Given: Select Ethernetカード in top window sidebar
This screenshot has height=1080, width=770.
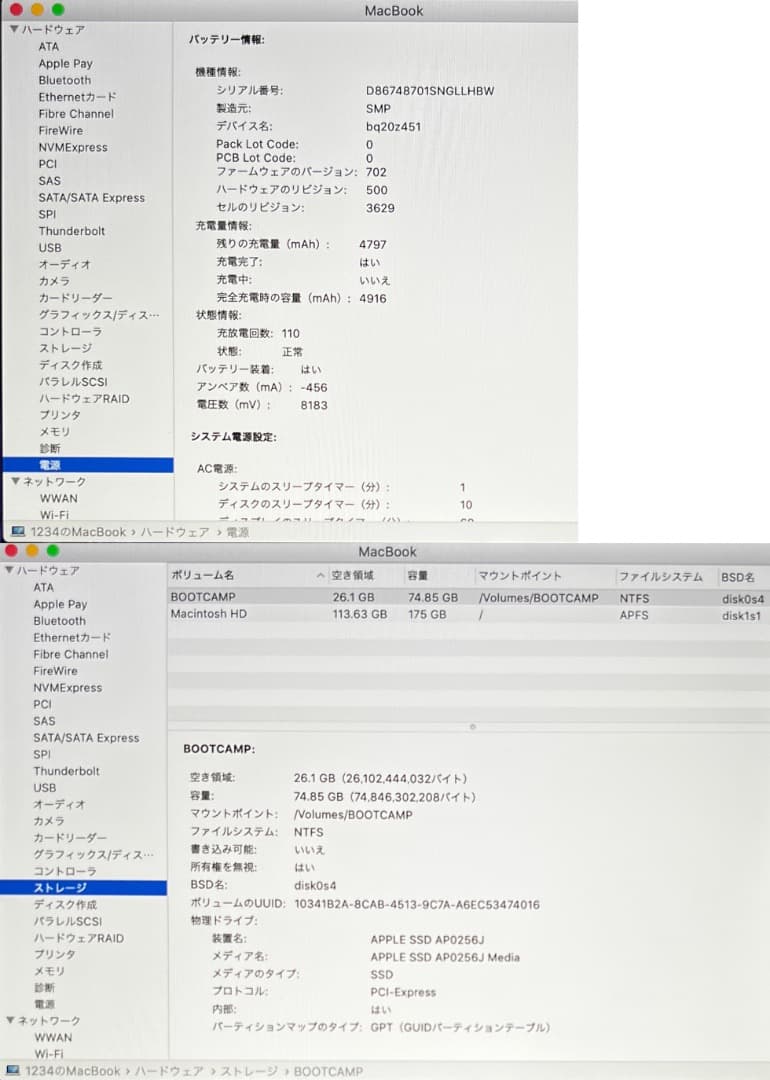Looking at the screenshot, I should pyautogui.click(x=77, y=97).
